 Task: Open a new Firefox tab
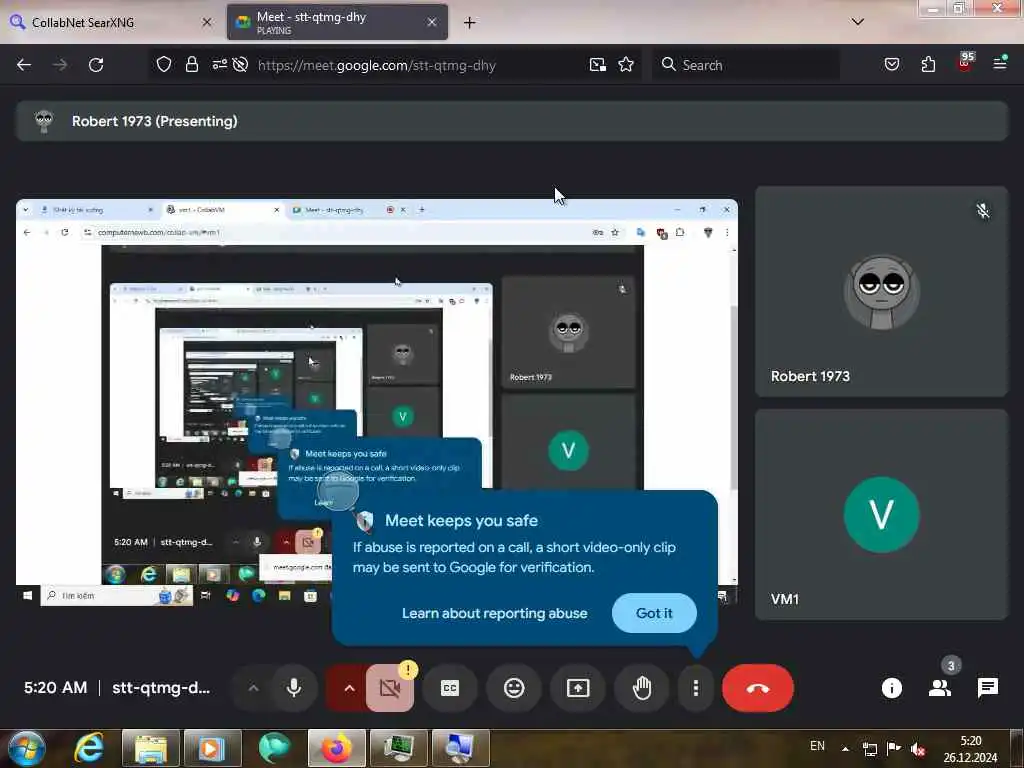pos(470,23)
